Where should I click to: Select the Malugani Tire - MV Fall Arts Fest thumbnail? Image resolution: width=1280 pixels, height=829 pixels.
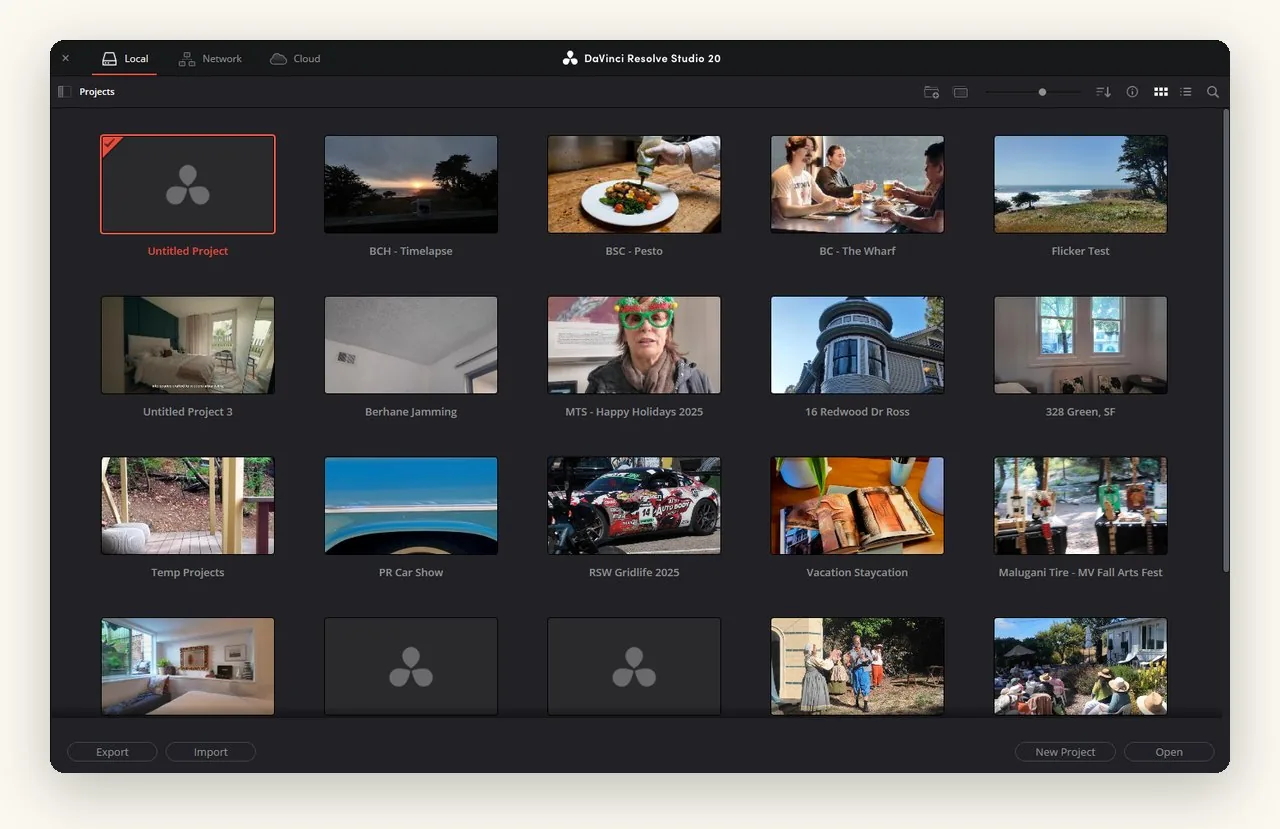(1080, 506)
